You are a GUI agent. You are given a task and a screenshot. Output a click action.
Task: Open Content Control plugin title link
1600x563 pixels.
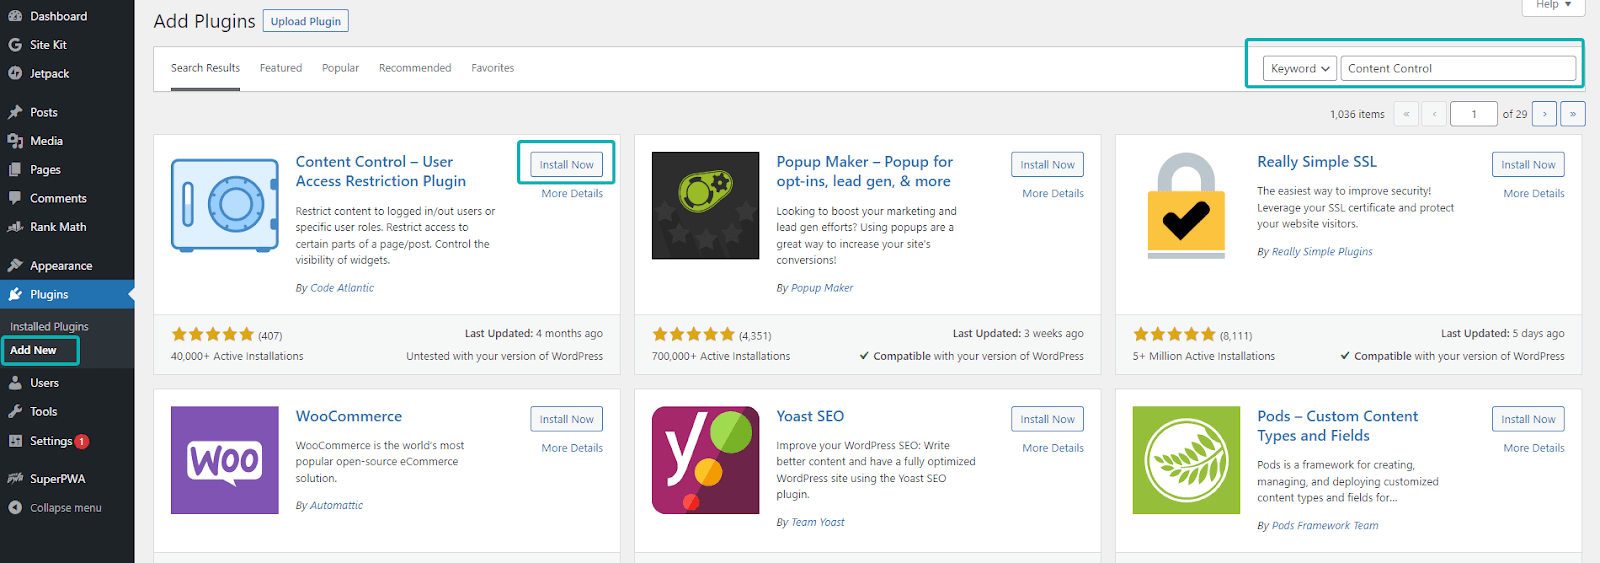(x=381, y=171)
